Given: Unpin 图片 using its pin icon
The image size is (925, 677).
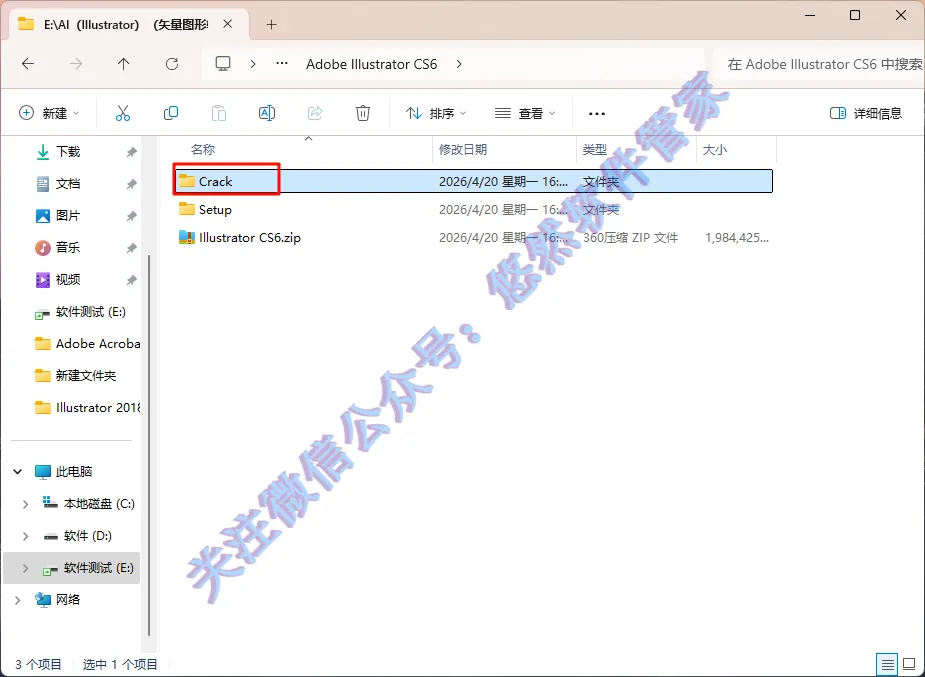Looking at the screenshot, I should pos(132,216).
